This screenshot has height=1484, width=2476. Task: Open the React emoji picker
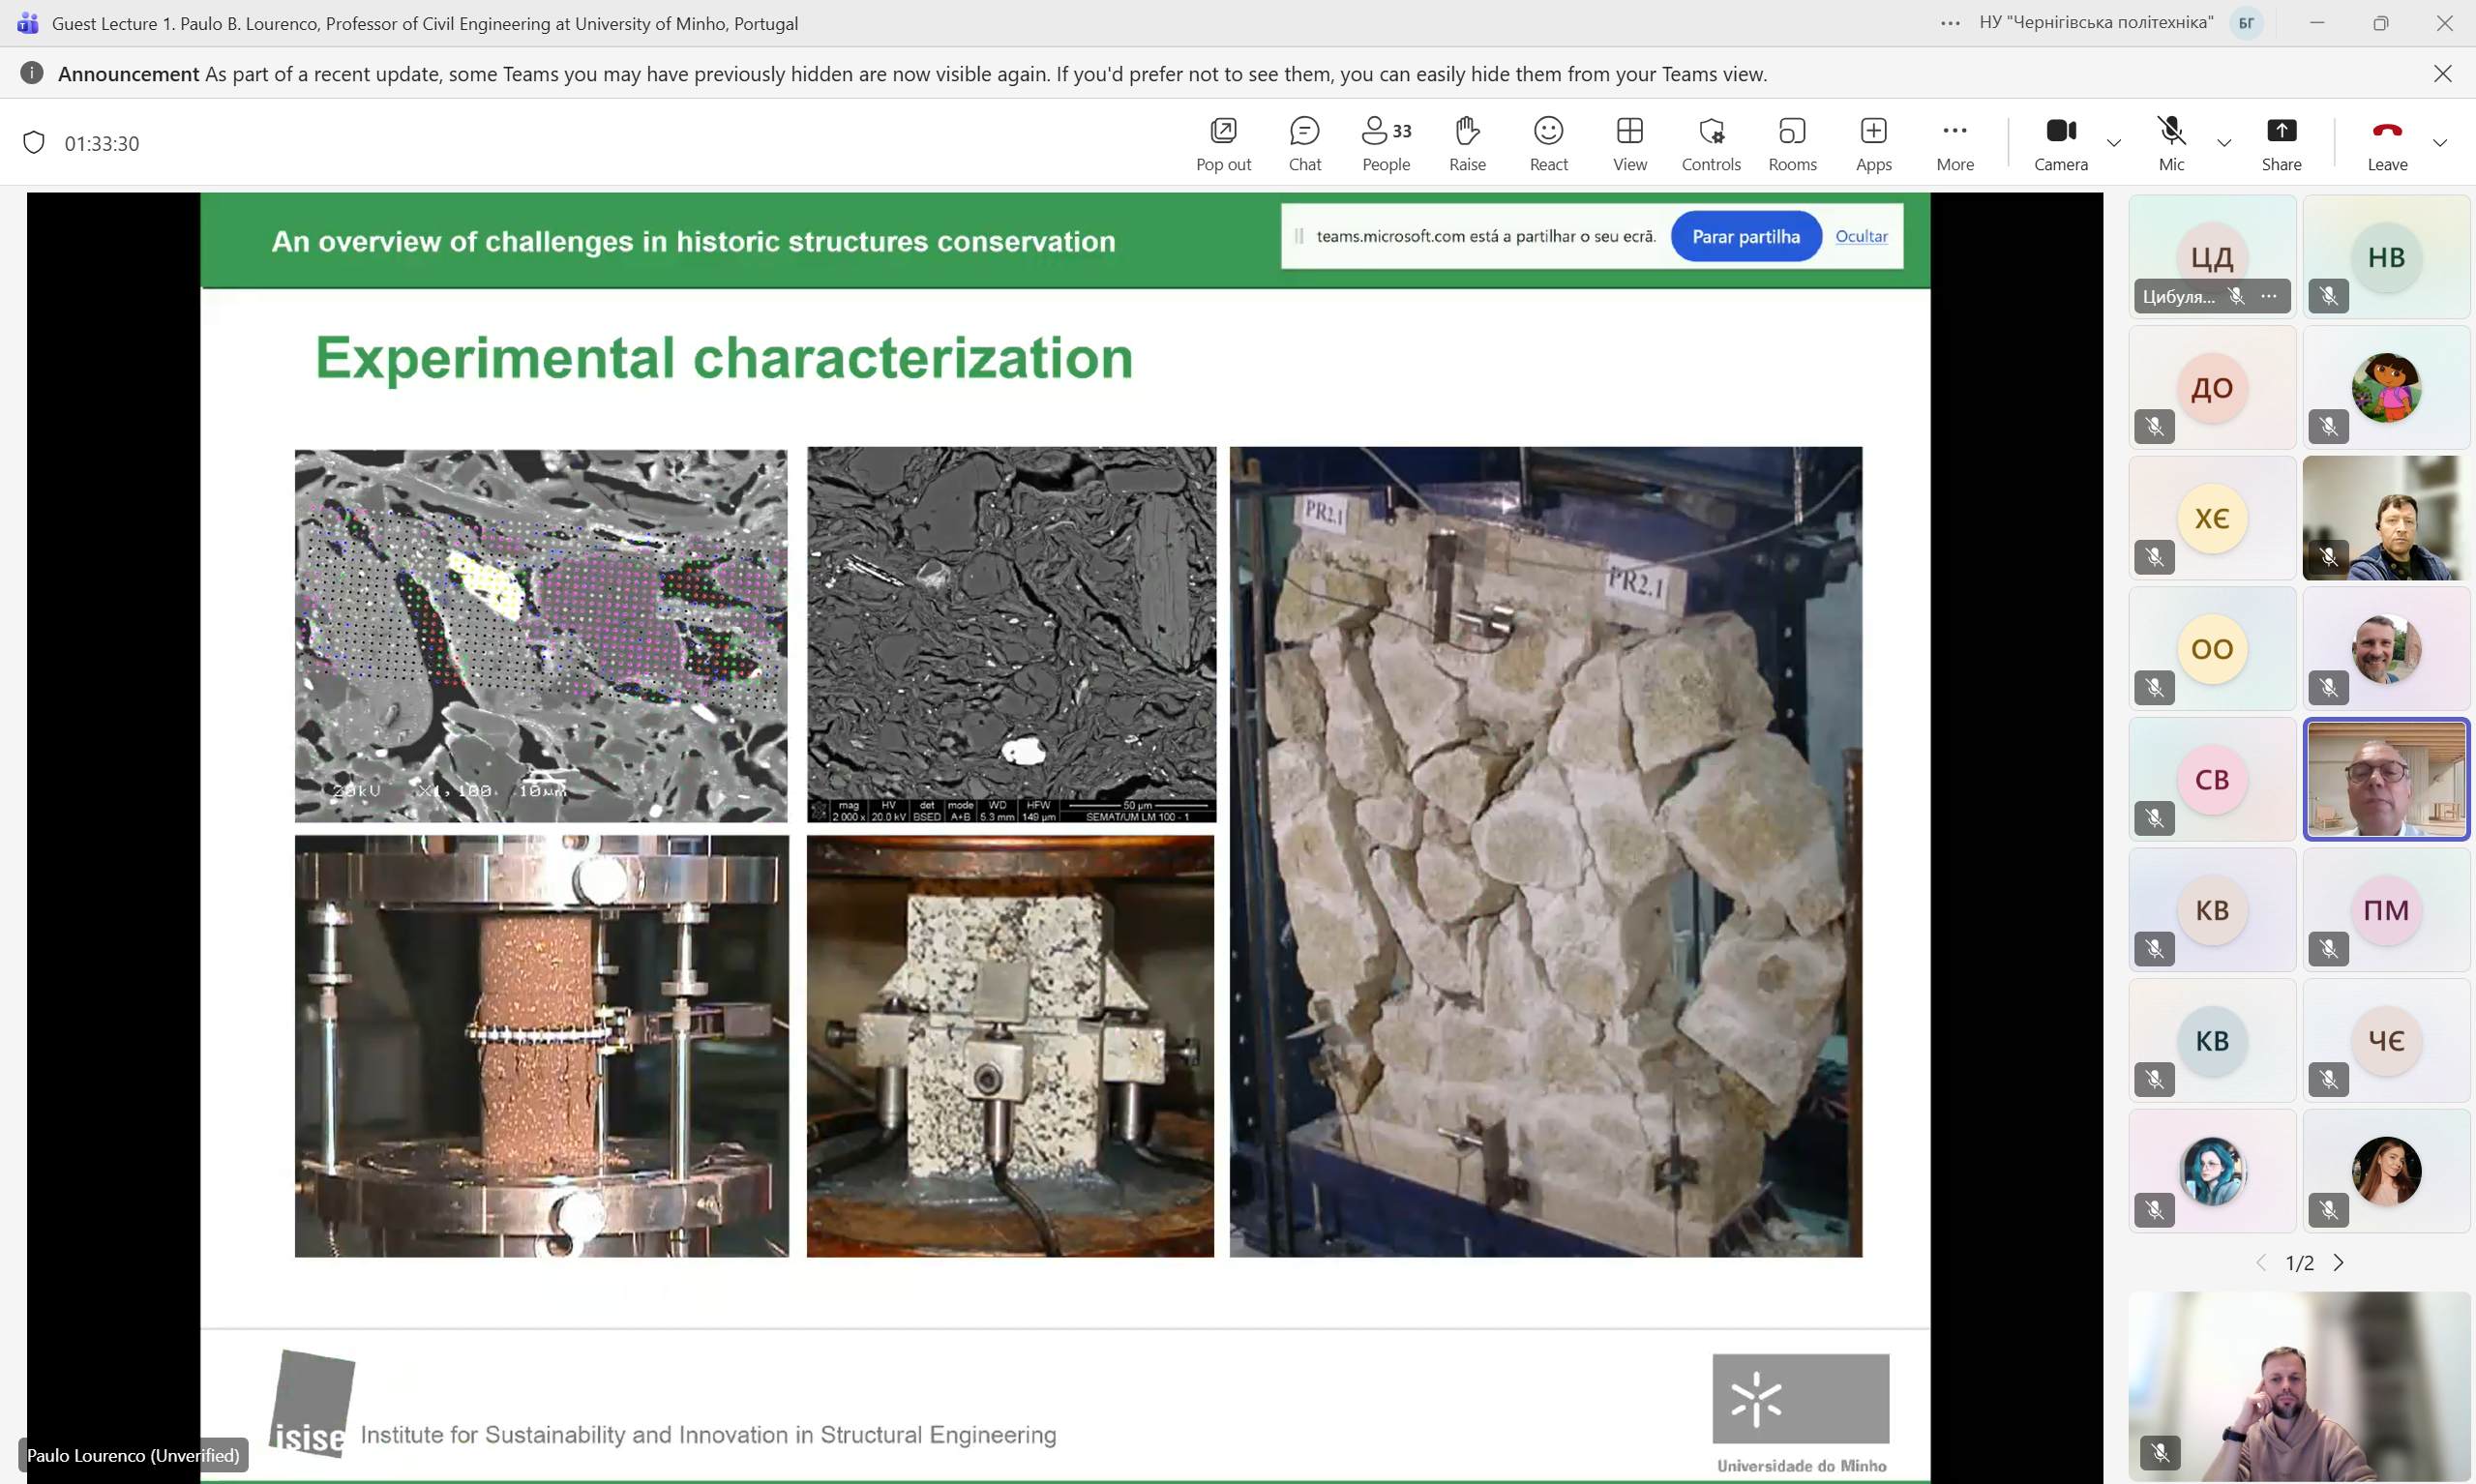[x=1548, y=143]
